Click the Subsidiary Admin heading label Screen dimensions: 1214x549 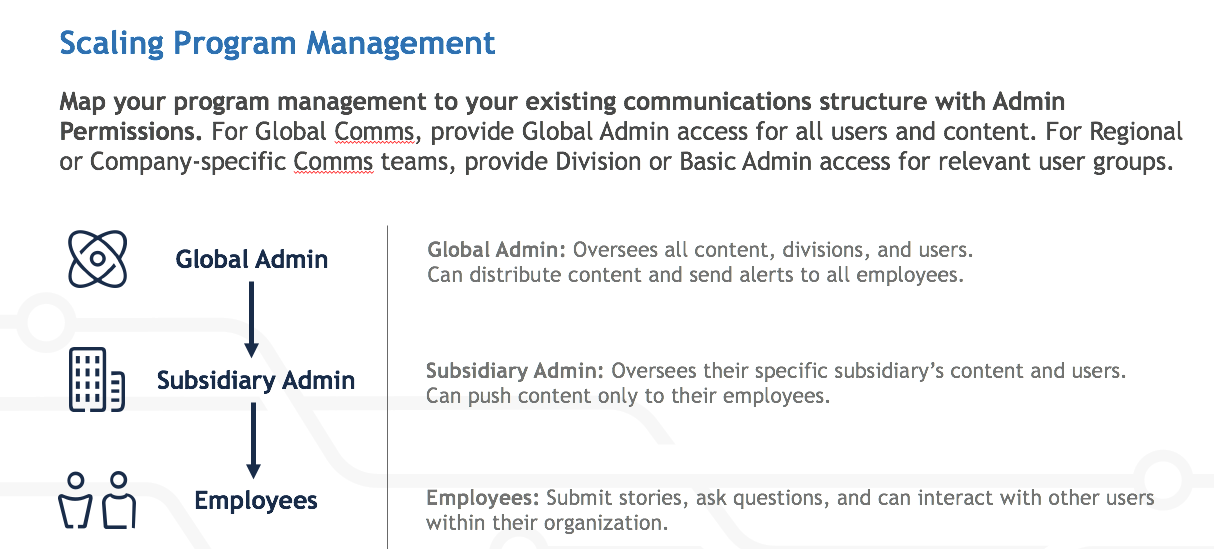(256, 380)
